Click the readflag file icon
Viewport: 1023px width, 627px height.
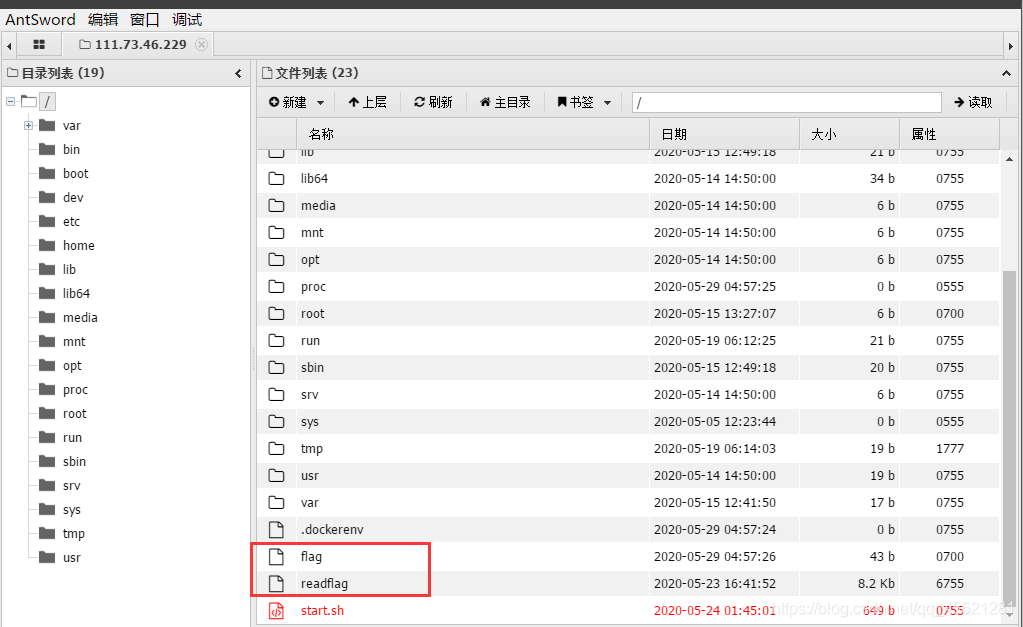(x=277, y=583)
